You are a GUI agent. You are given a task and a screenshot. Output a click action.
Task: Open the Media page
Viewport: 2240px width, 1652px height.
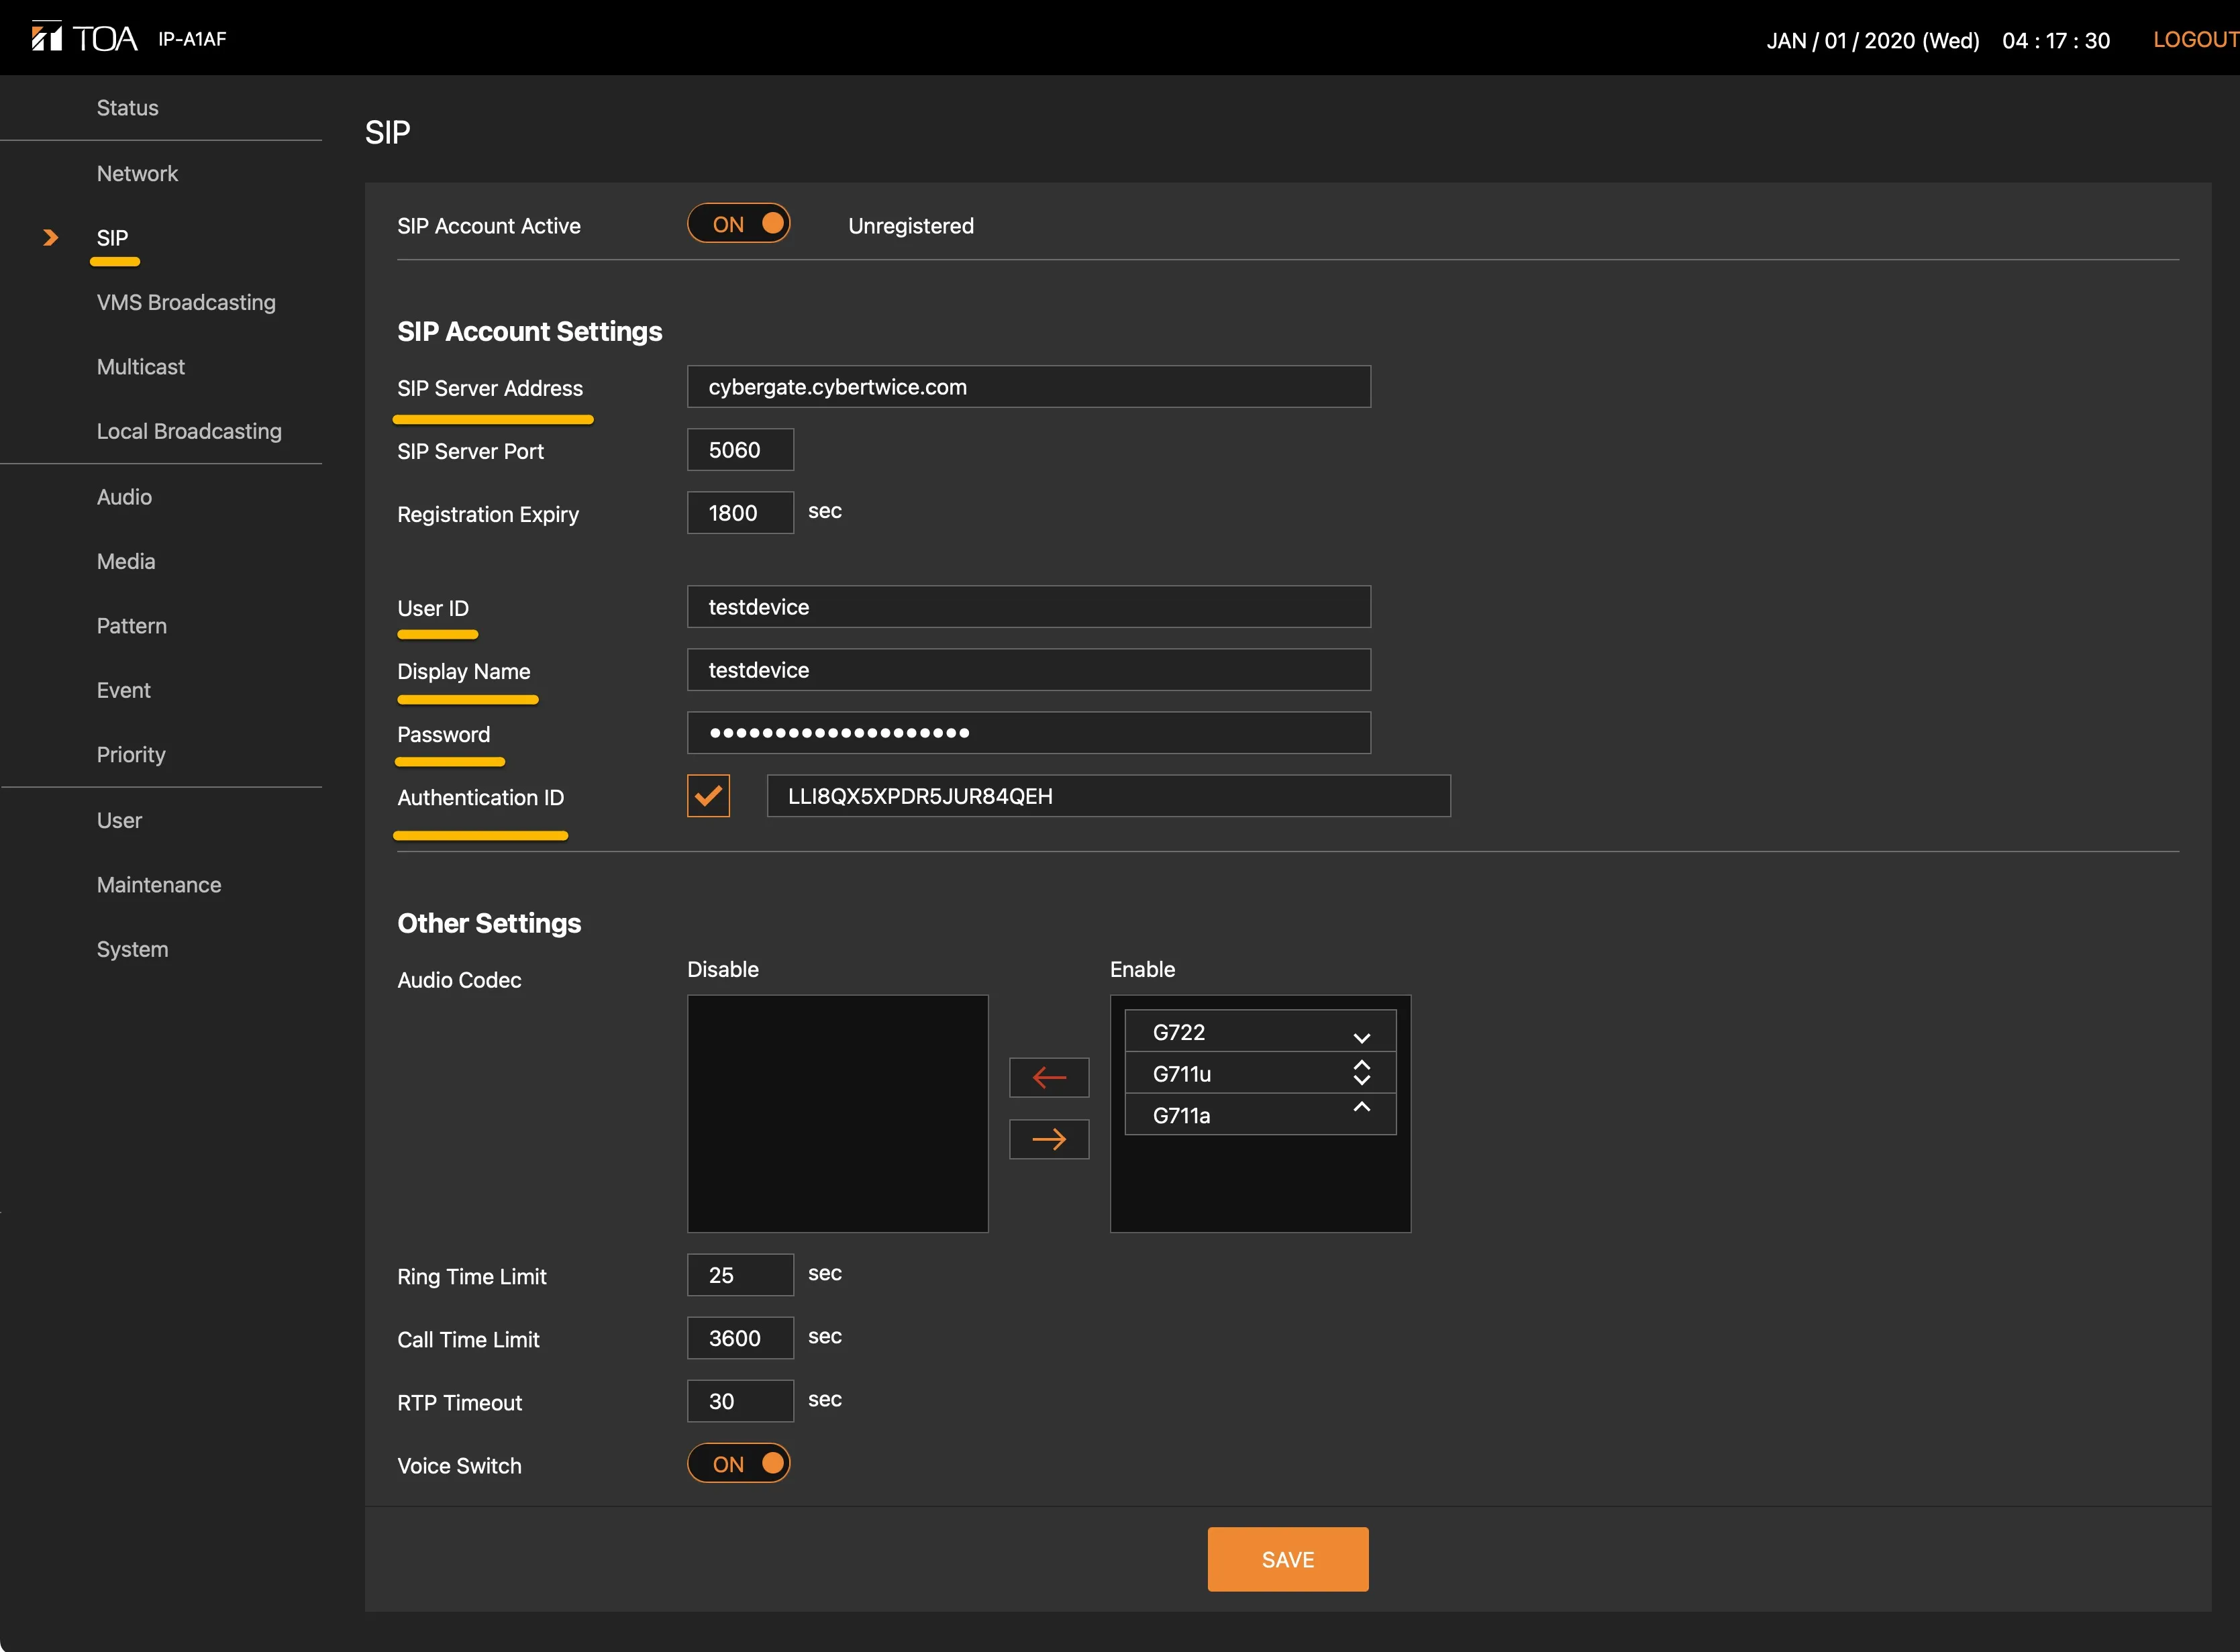pyautogui.click(x=126, y=561)
